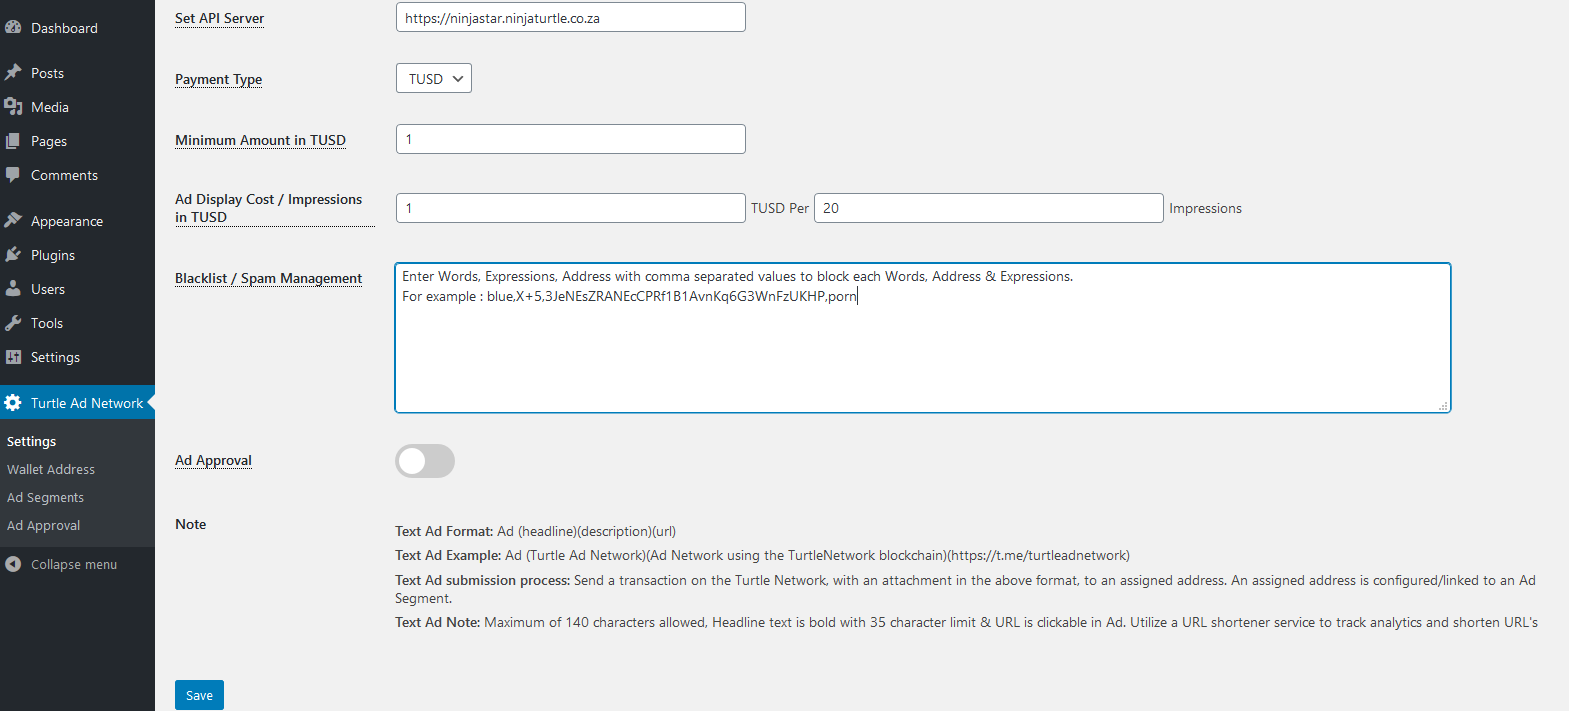Go to the Posts menu
The image size is (1569, 711).
77,73
